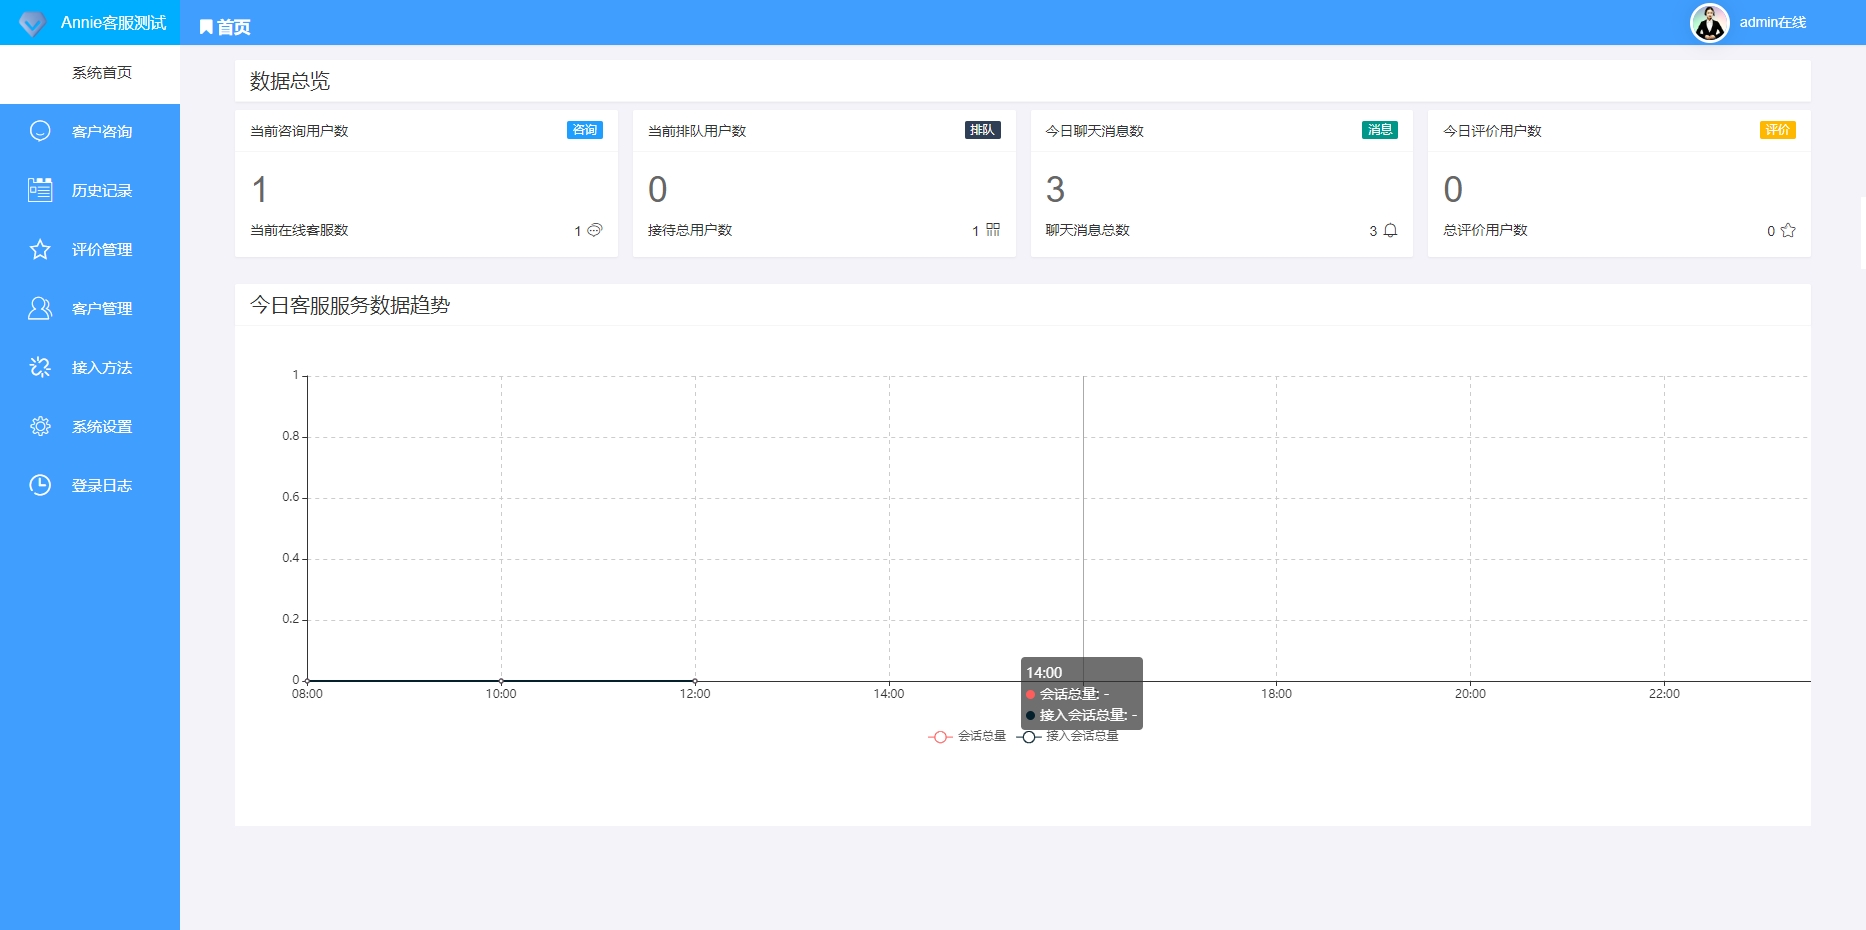1866x930 pixels.
Task: Click chat bubble icon in 当前在线客服数 row
Action: click(595, 230)
